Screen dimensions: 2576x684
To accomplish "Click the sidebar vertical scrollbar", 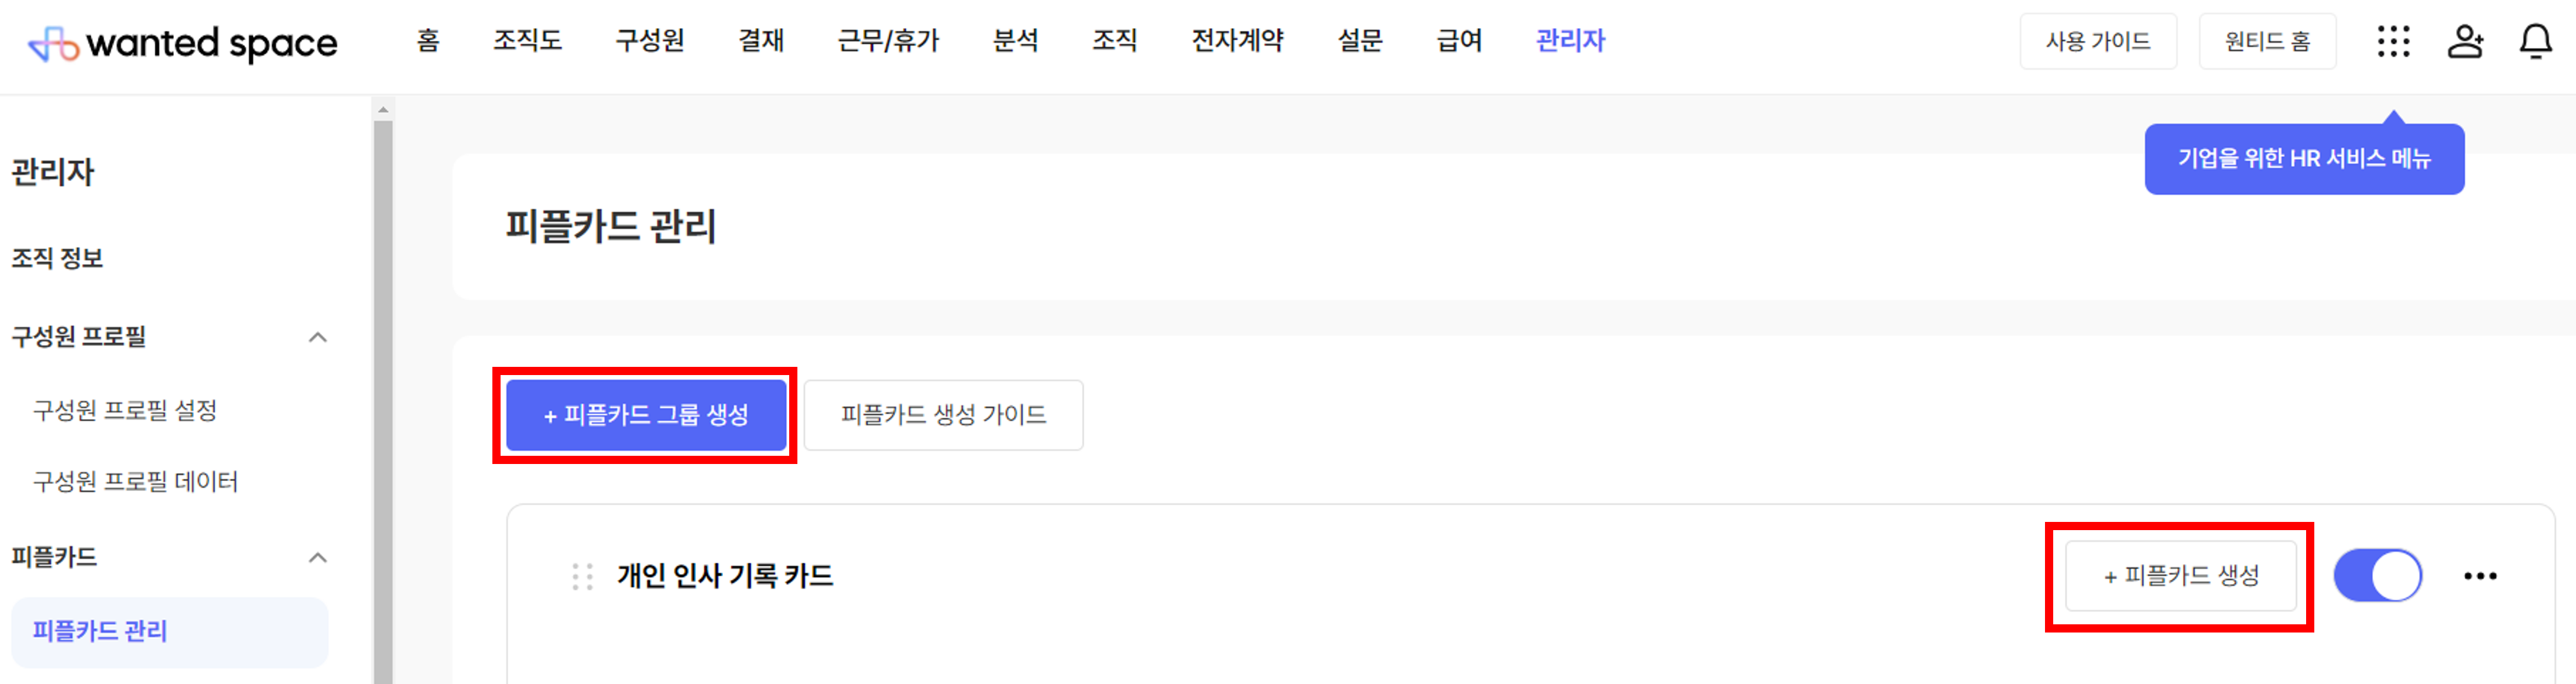I will 382,400.
